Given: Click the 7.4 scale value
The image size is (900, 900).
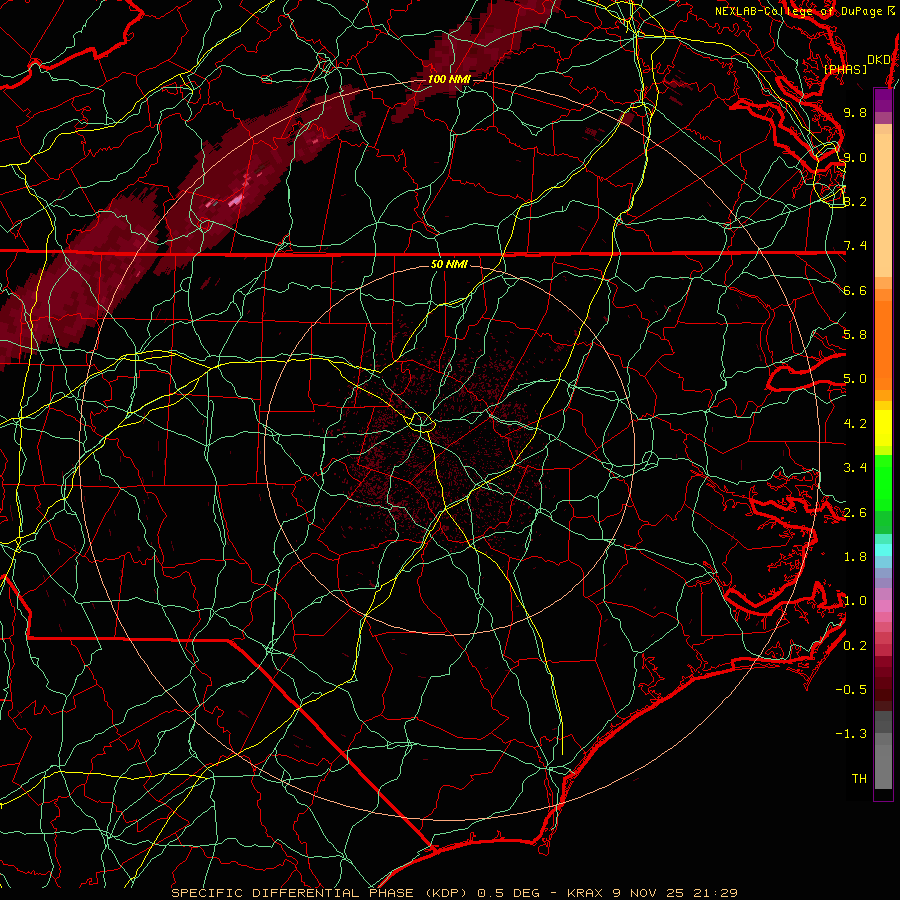Looking at the screenshot, I should (x=855, y=246).
